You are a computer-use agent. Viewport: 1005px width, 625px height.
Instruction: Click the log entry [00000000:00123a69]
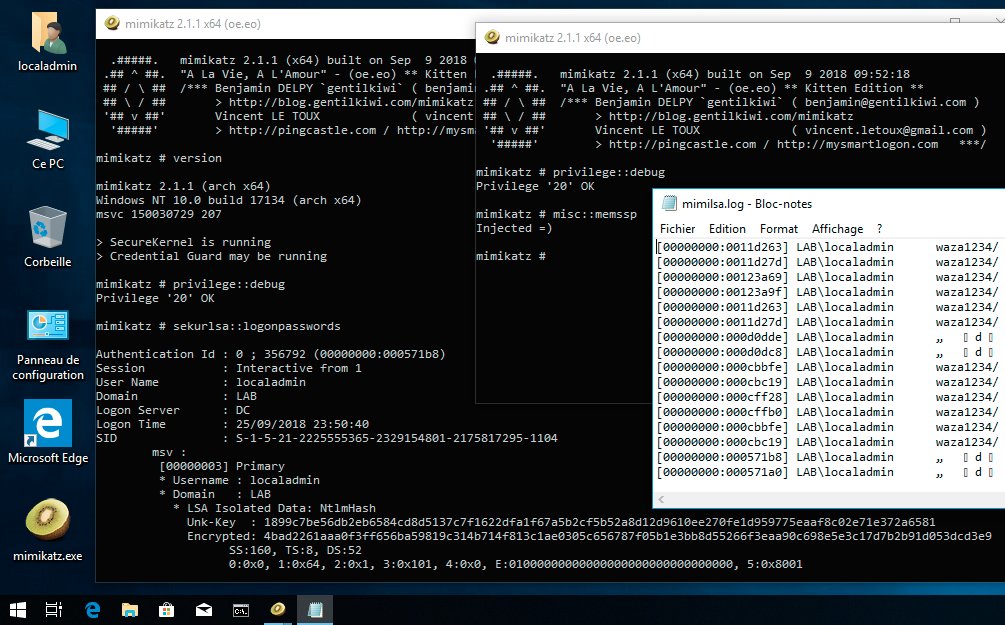tap(722, 277)
